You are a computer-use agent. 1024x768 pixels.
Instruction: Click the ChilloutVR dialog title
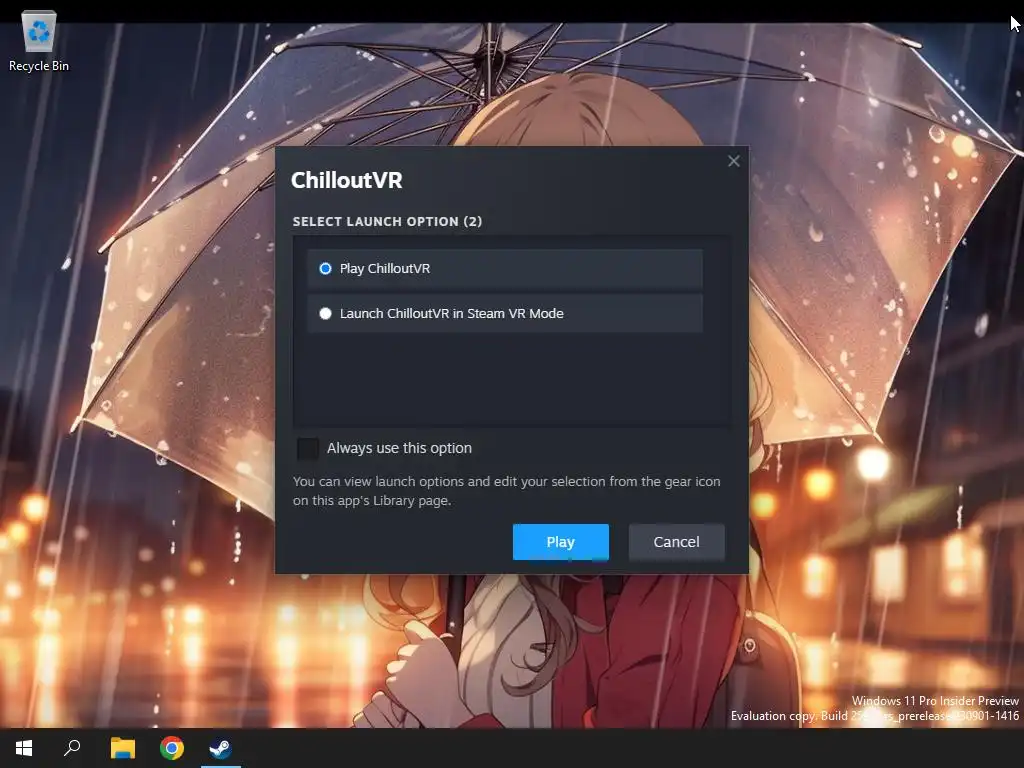tap(347, 180)
